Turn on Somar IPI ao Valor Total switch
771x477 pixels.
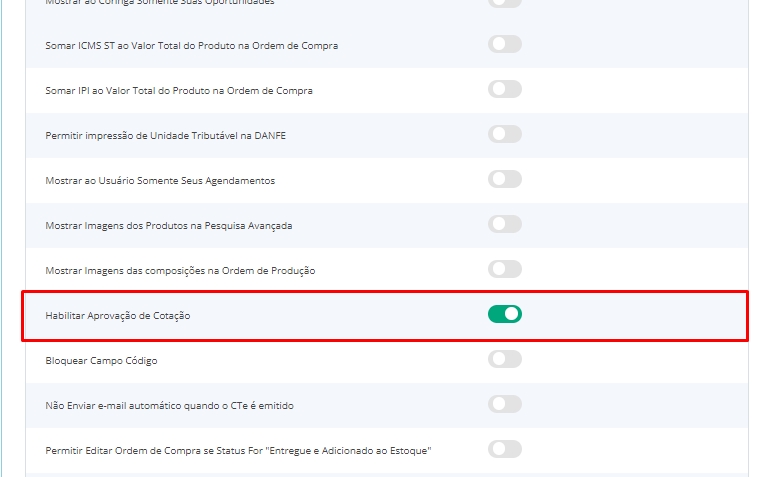coord(505,89)
